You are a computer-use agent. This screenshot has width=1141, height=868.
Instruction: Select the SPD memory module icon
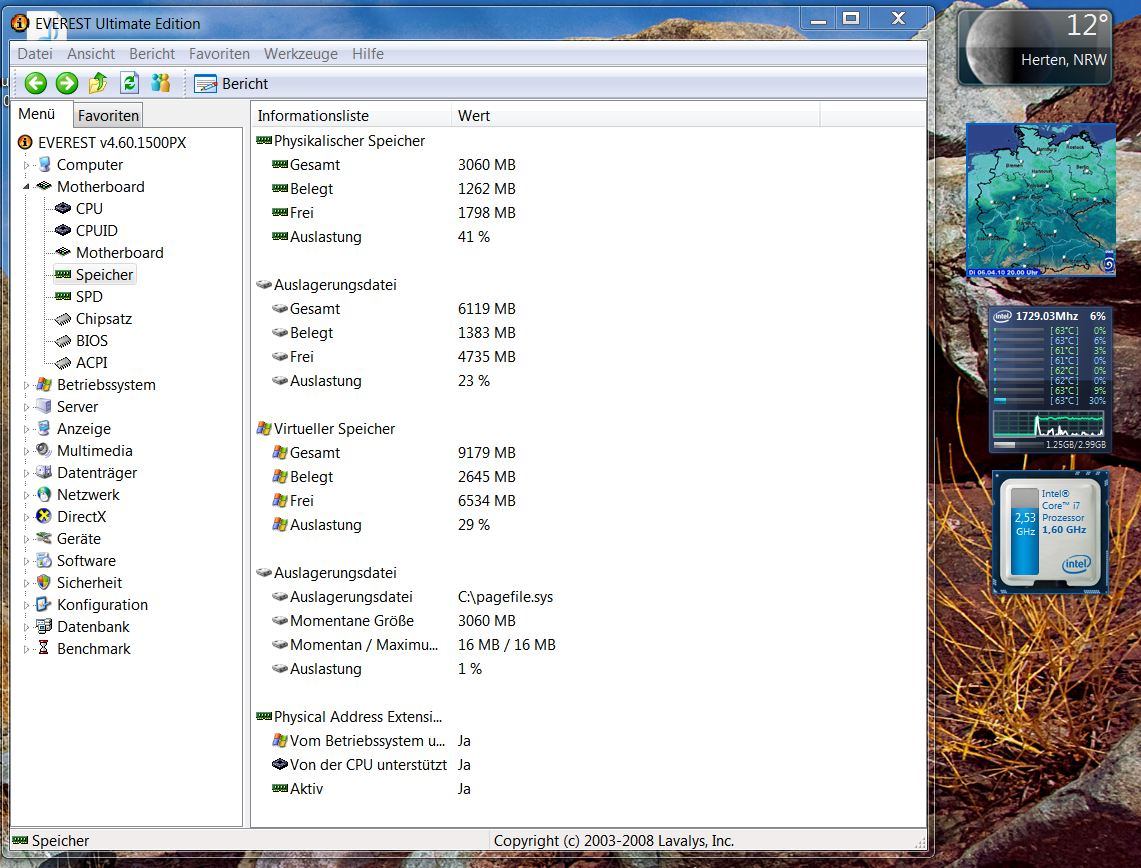(63, 297)
